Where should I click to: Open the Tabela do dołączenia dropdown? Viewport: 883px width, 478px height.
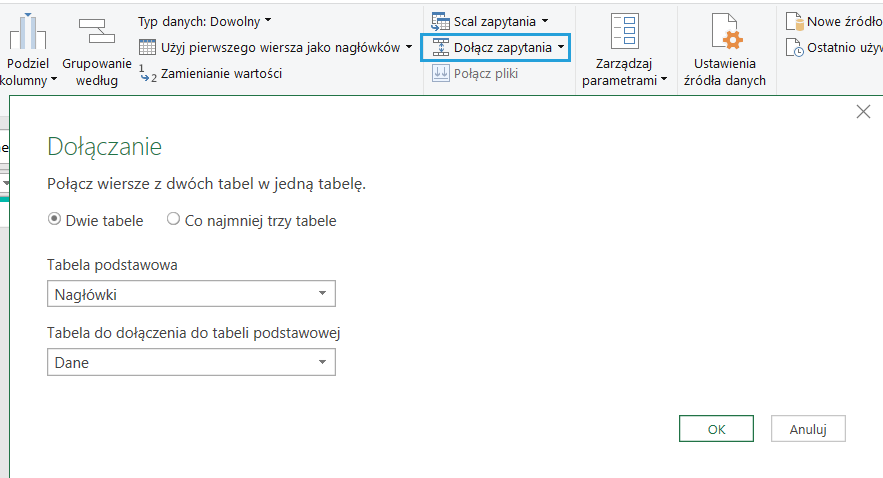[322, 363]
